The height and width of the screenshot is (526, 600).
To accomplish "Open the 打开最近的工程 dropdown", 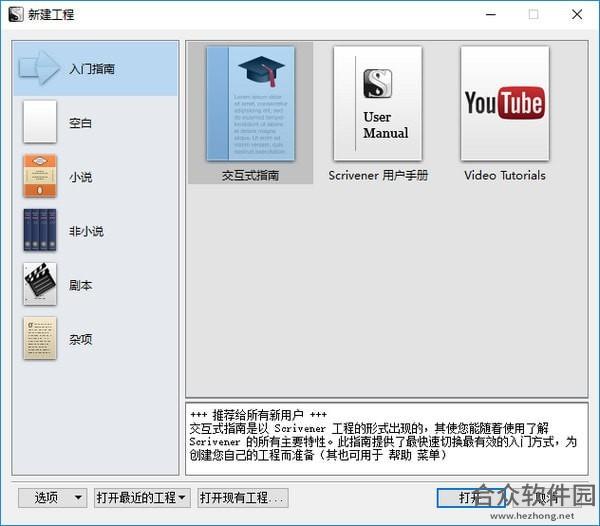I will coord(142,498).
